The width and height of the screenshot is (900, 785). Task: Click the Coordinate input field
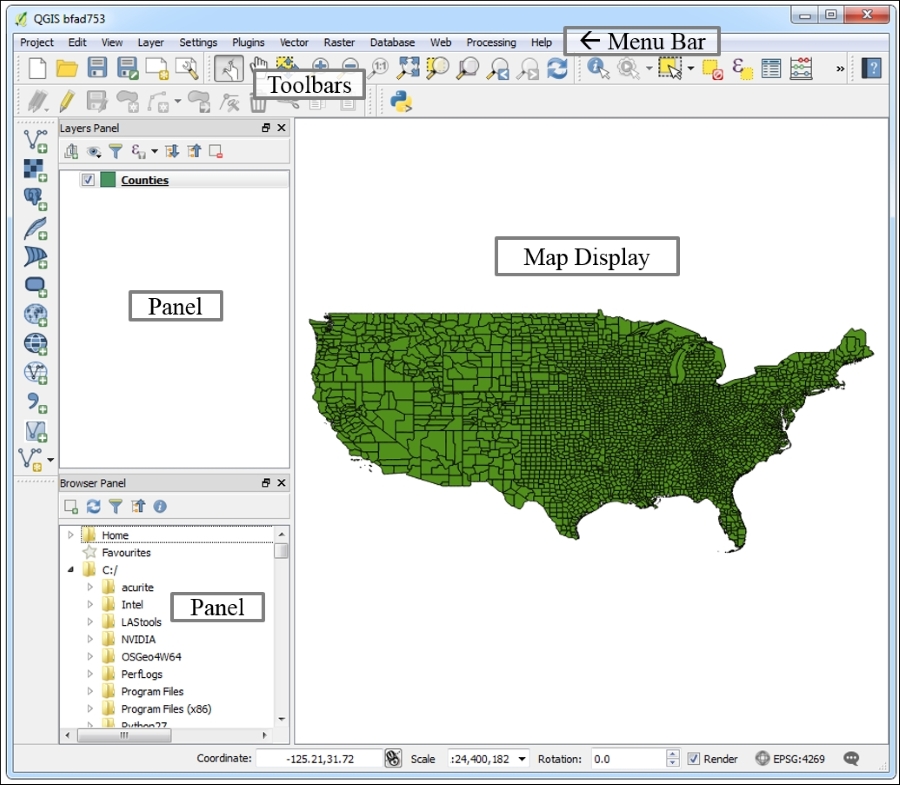[x=319, y=759]
